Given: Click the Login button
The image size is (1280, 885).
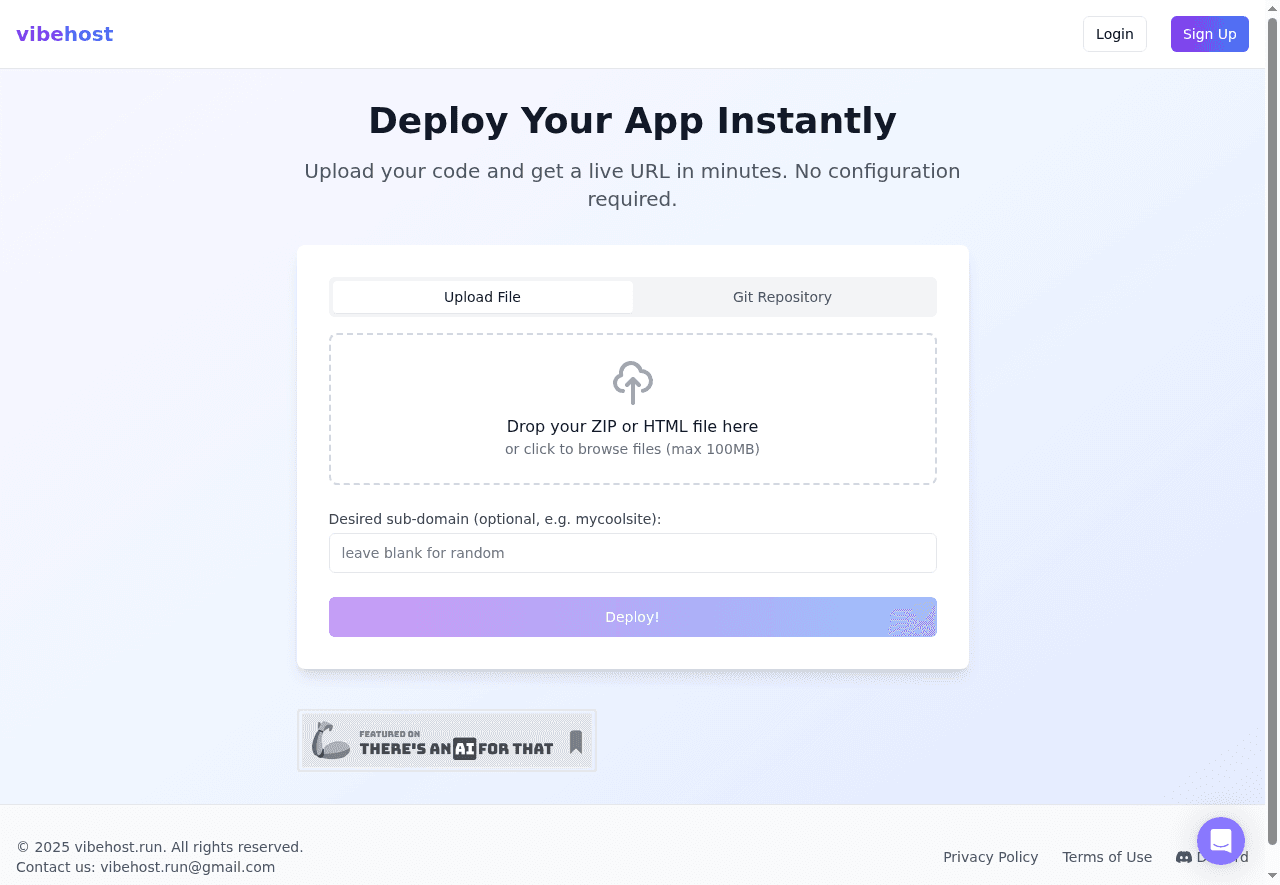Looking at the screenshot, I should coord(1114,33).
